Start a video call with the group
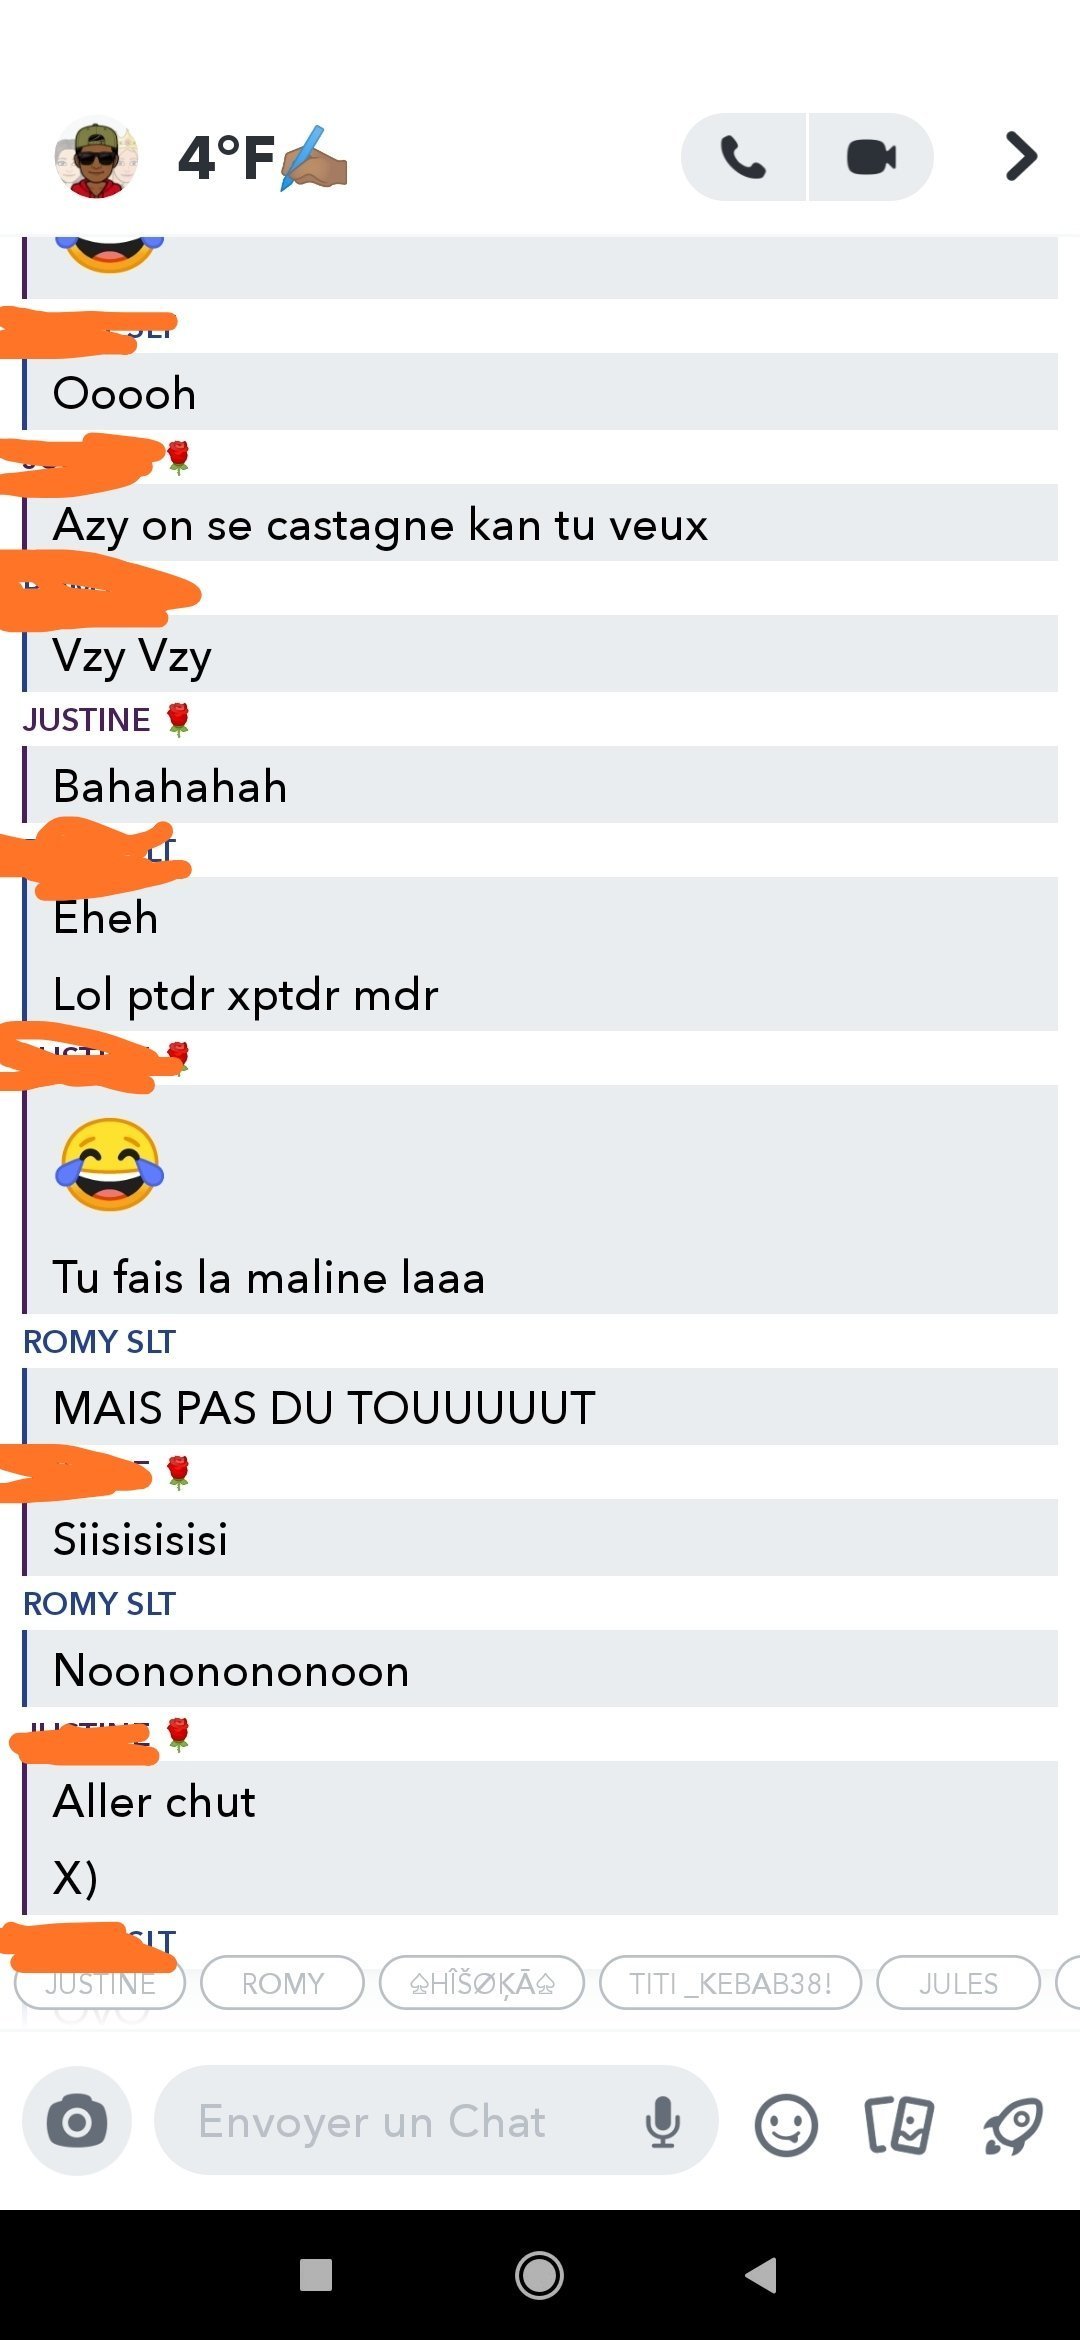This screenshot has height=2340, width=1080. pos(871,157)
